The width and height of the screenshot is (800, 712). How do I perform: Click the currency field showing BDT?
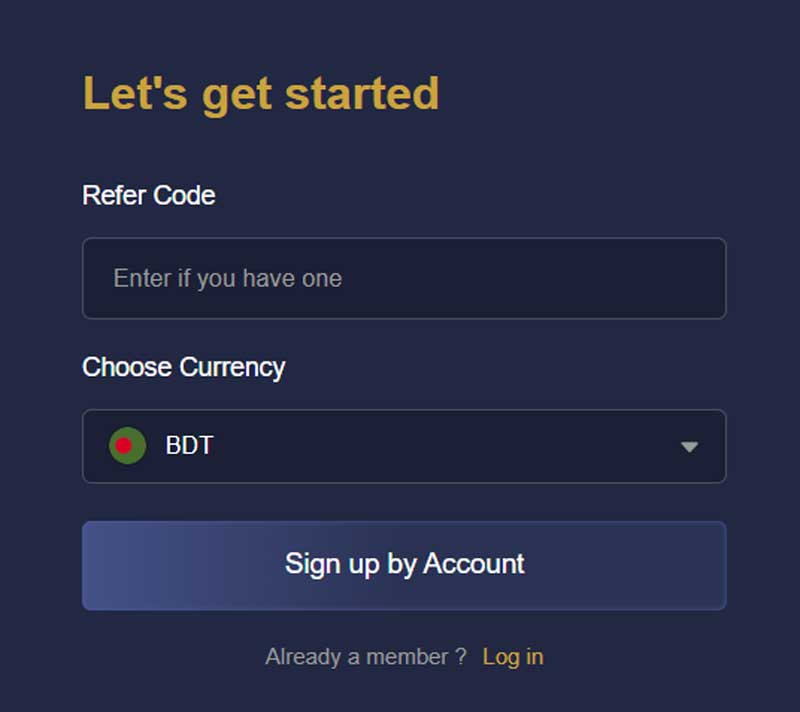tap(404, 446)
